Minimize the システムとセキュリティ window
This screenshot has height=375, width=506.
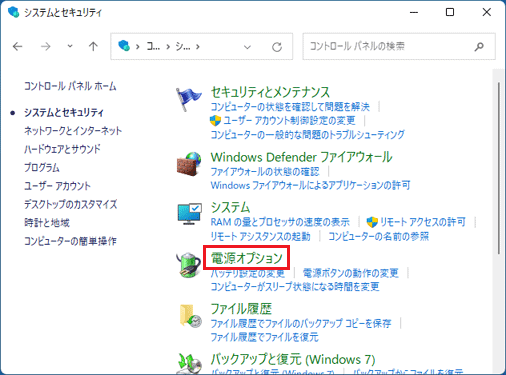(x=414, y=12)
